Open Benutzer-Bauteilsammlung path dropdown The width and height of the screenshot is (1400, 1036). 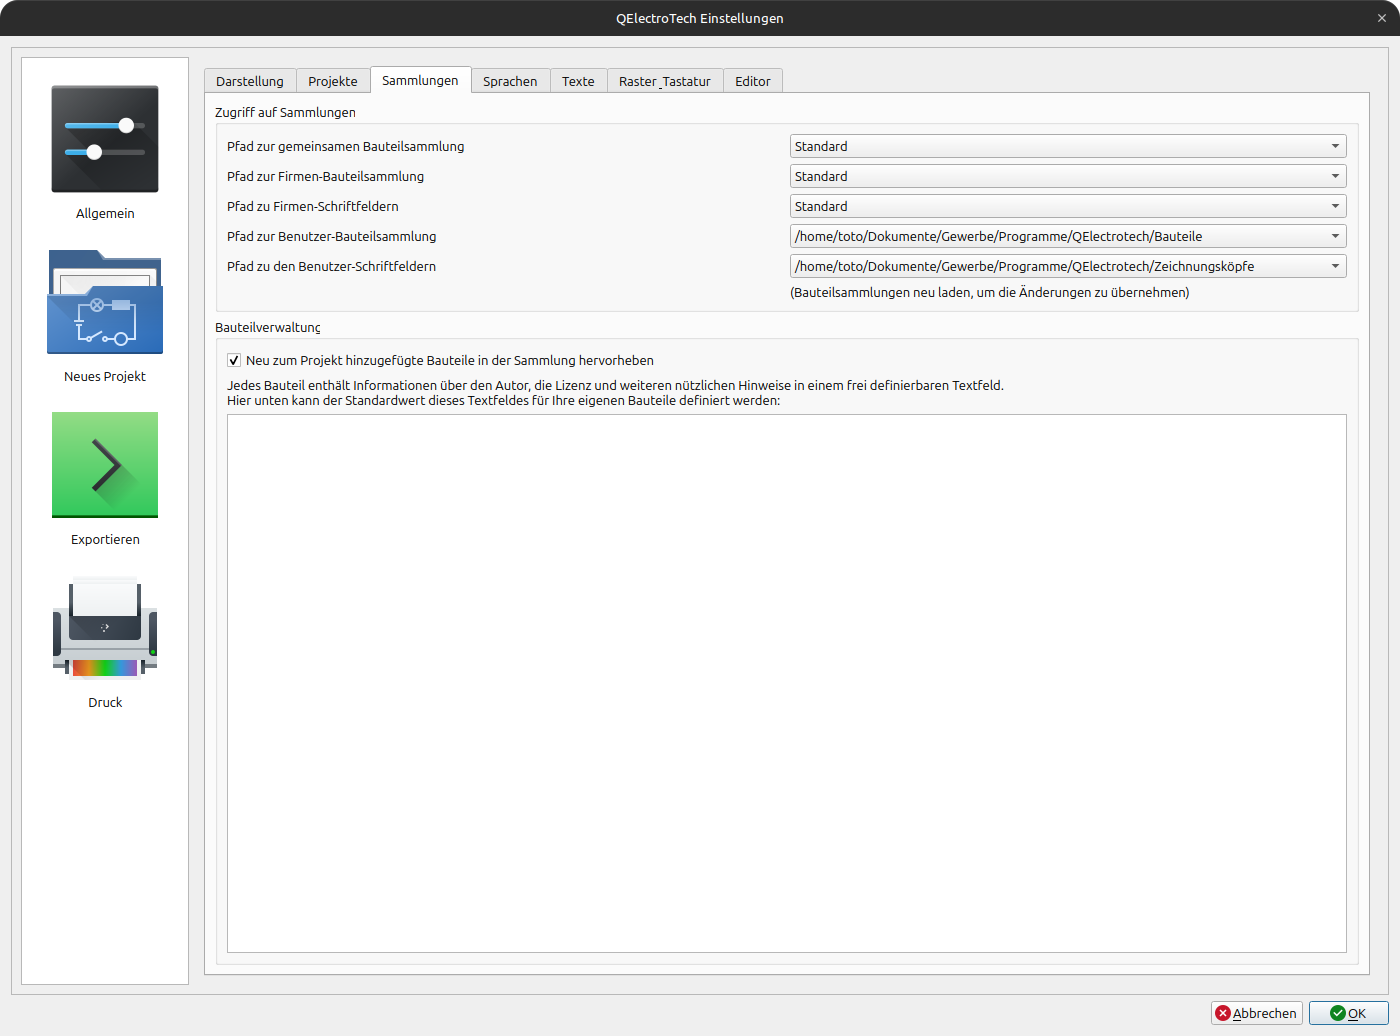click(1067, 237)
